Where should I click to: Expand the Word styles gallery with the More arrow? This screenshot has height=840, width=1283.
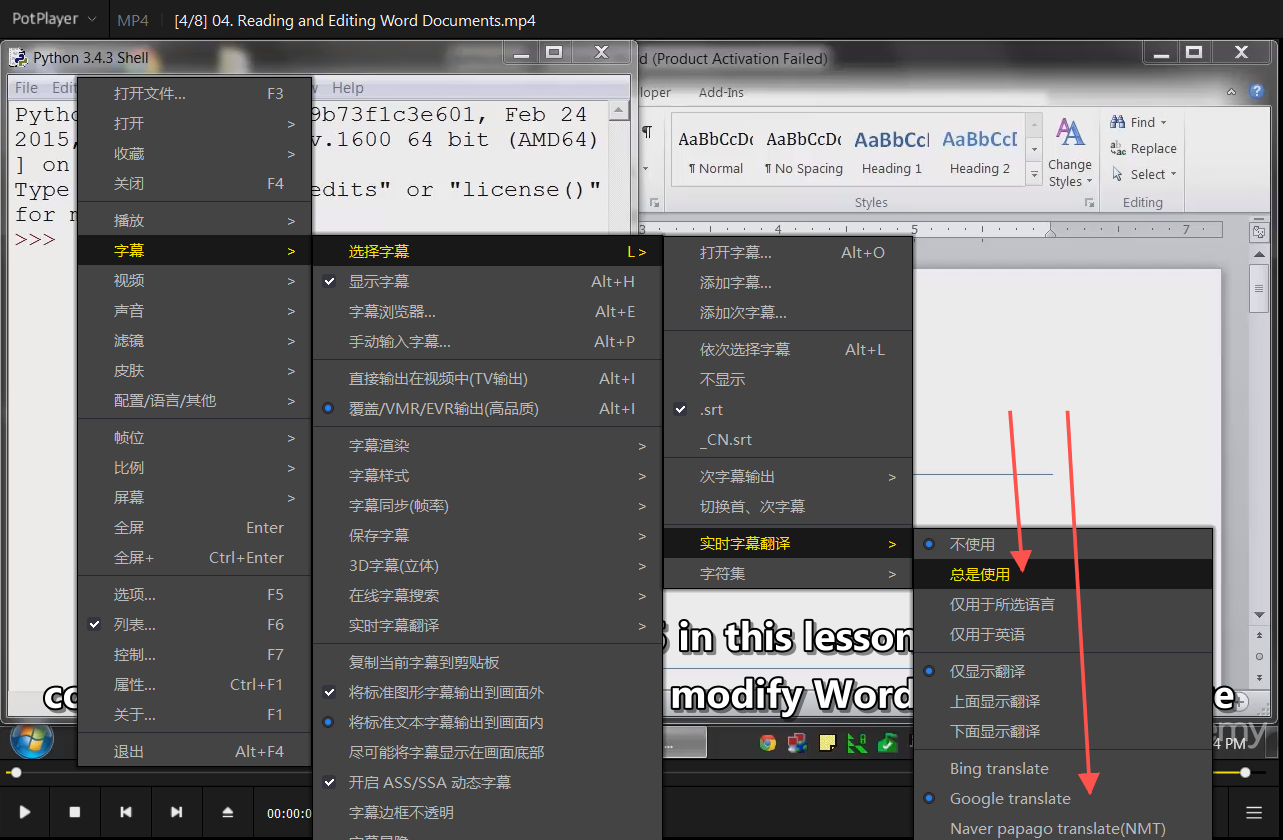(x=1035, y=174)
